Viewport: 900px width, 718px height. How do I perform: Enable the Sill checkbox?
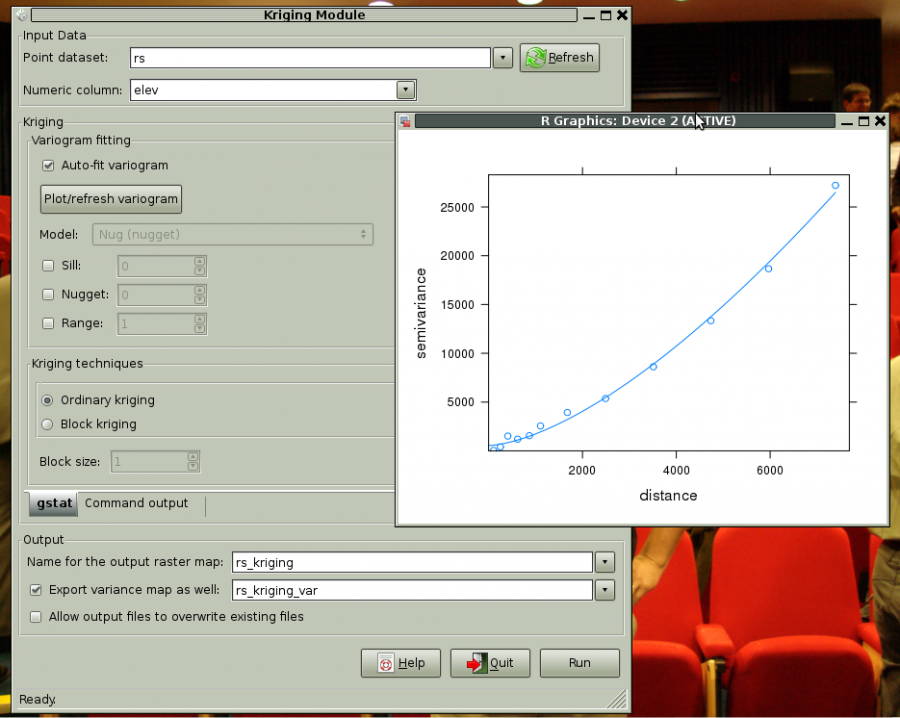click(x=48, y=266)
